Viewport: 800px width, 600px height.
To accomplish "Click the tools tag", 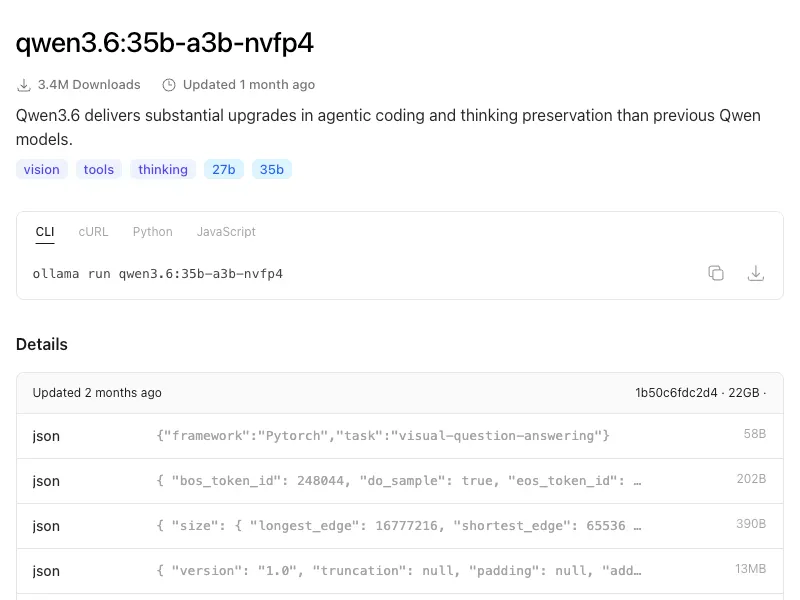I will 98,169.
